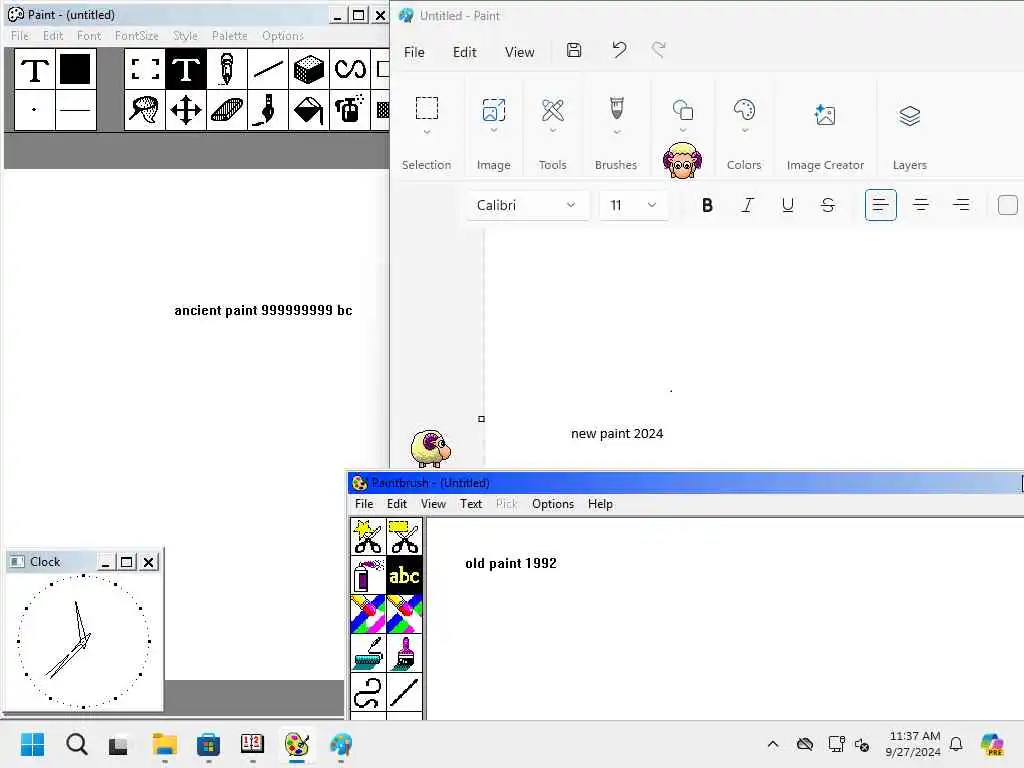Click the black foreground pattern box
The image size is (1024, 768).
(x=75, y=69)
